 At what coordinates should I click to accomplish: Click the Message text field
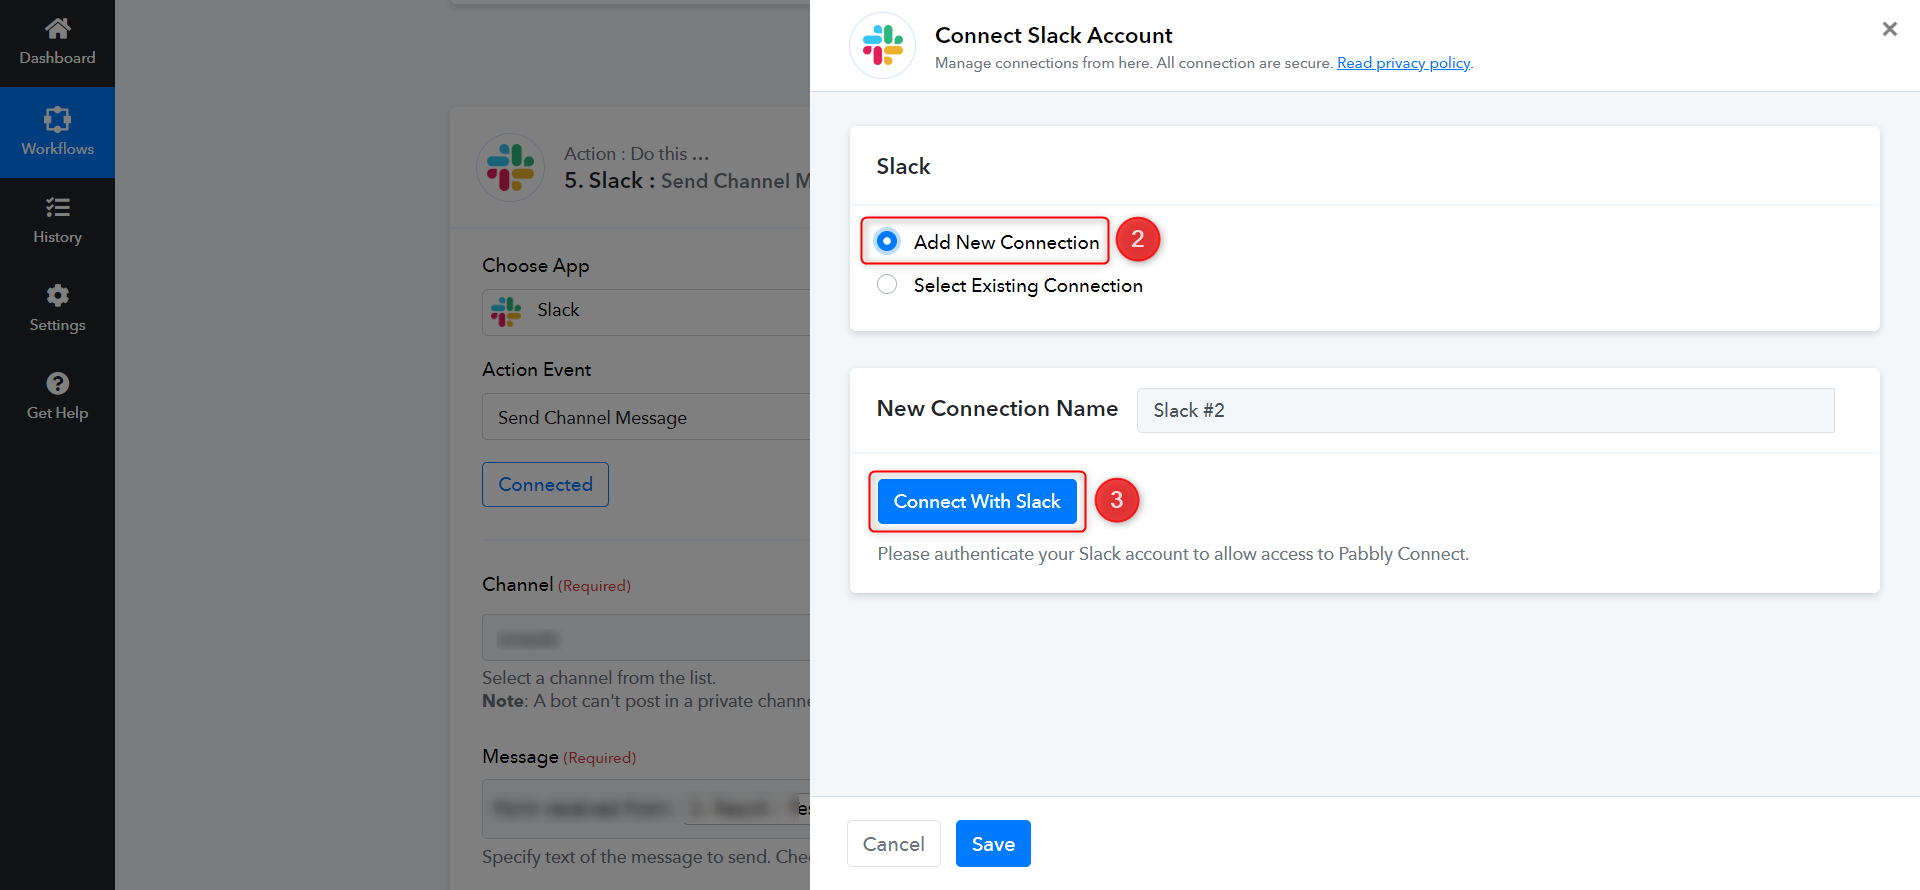pyautogui.click(x=646, y=808)
